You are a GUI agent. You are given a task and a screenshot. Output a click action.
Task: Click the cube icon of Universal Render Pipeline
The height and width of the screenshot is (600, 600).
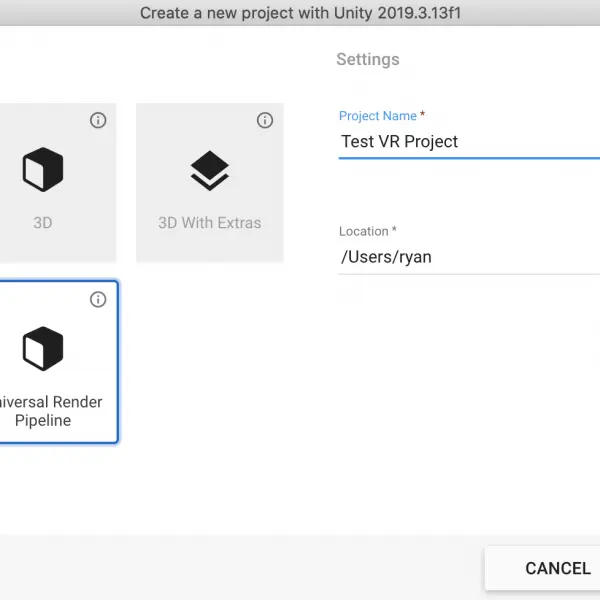point(43,349)
